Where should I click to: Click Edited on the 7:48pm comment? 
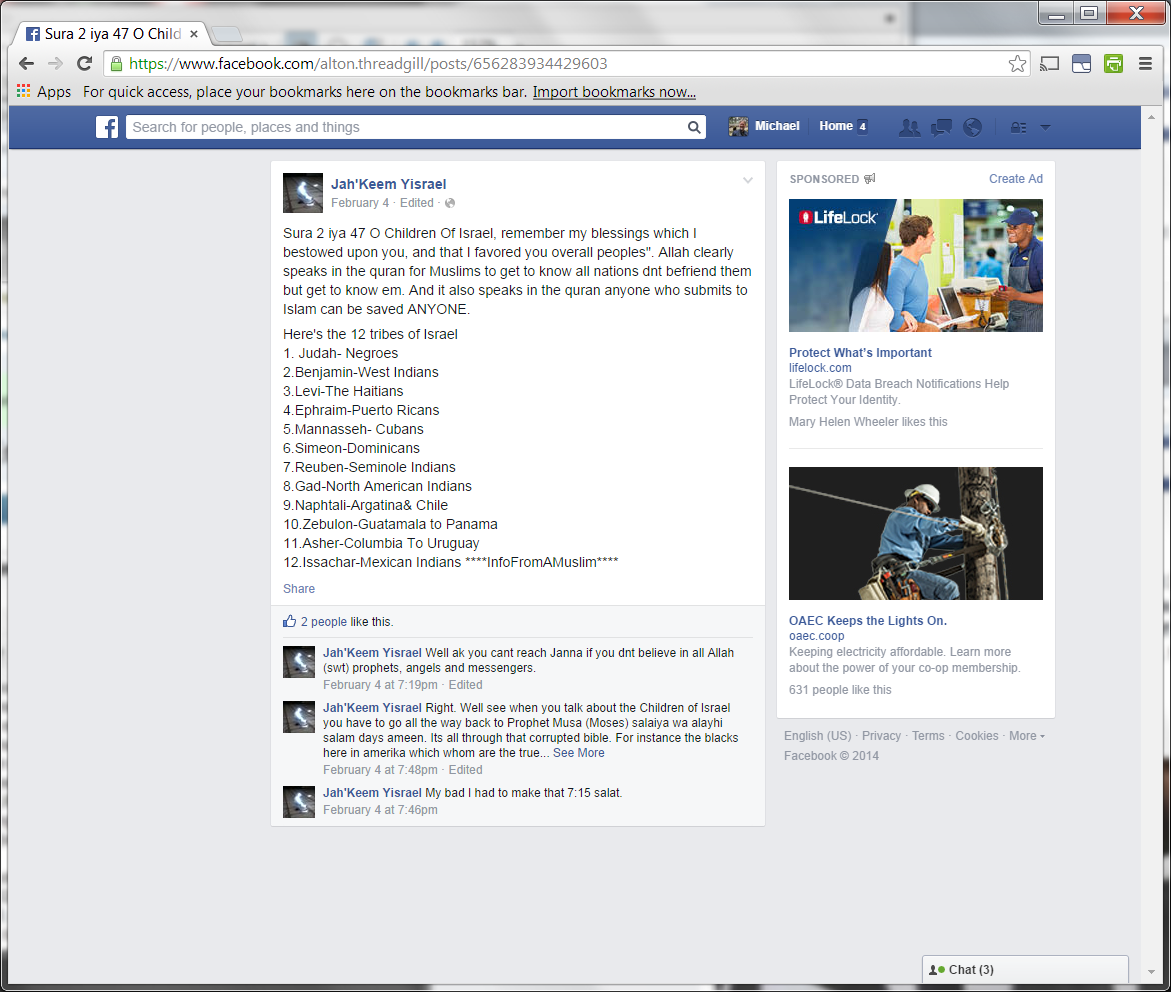point(465,770)
